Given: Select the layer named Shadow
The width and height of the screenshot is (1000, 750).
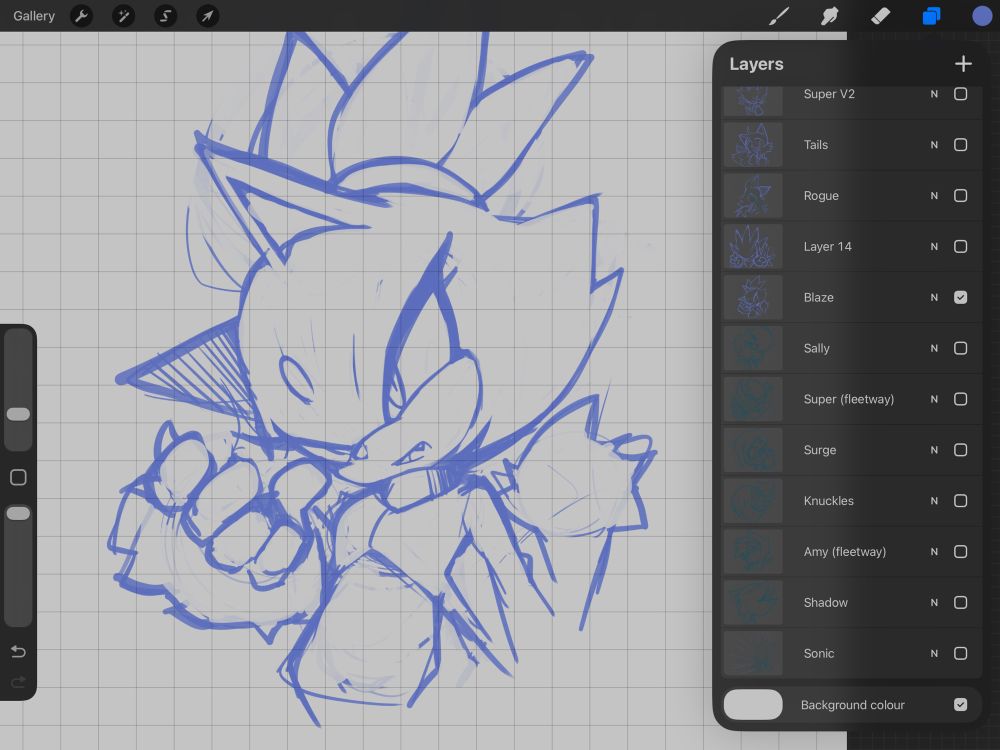Looking at the screenshot, I should click(825, 603).
